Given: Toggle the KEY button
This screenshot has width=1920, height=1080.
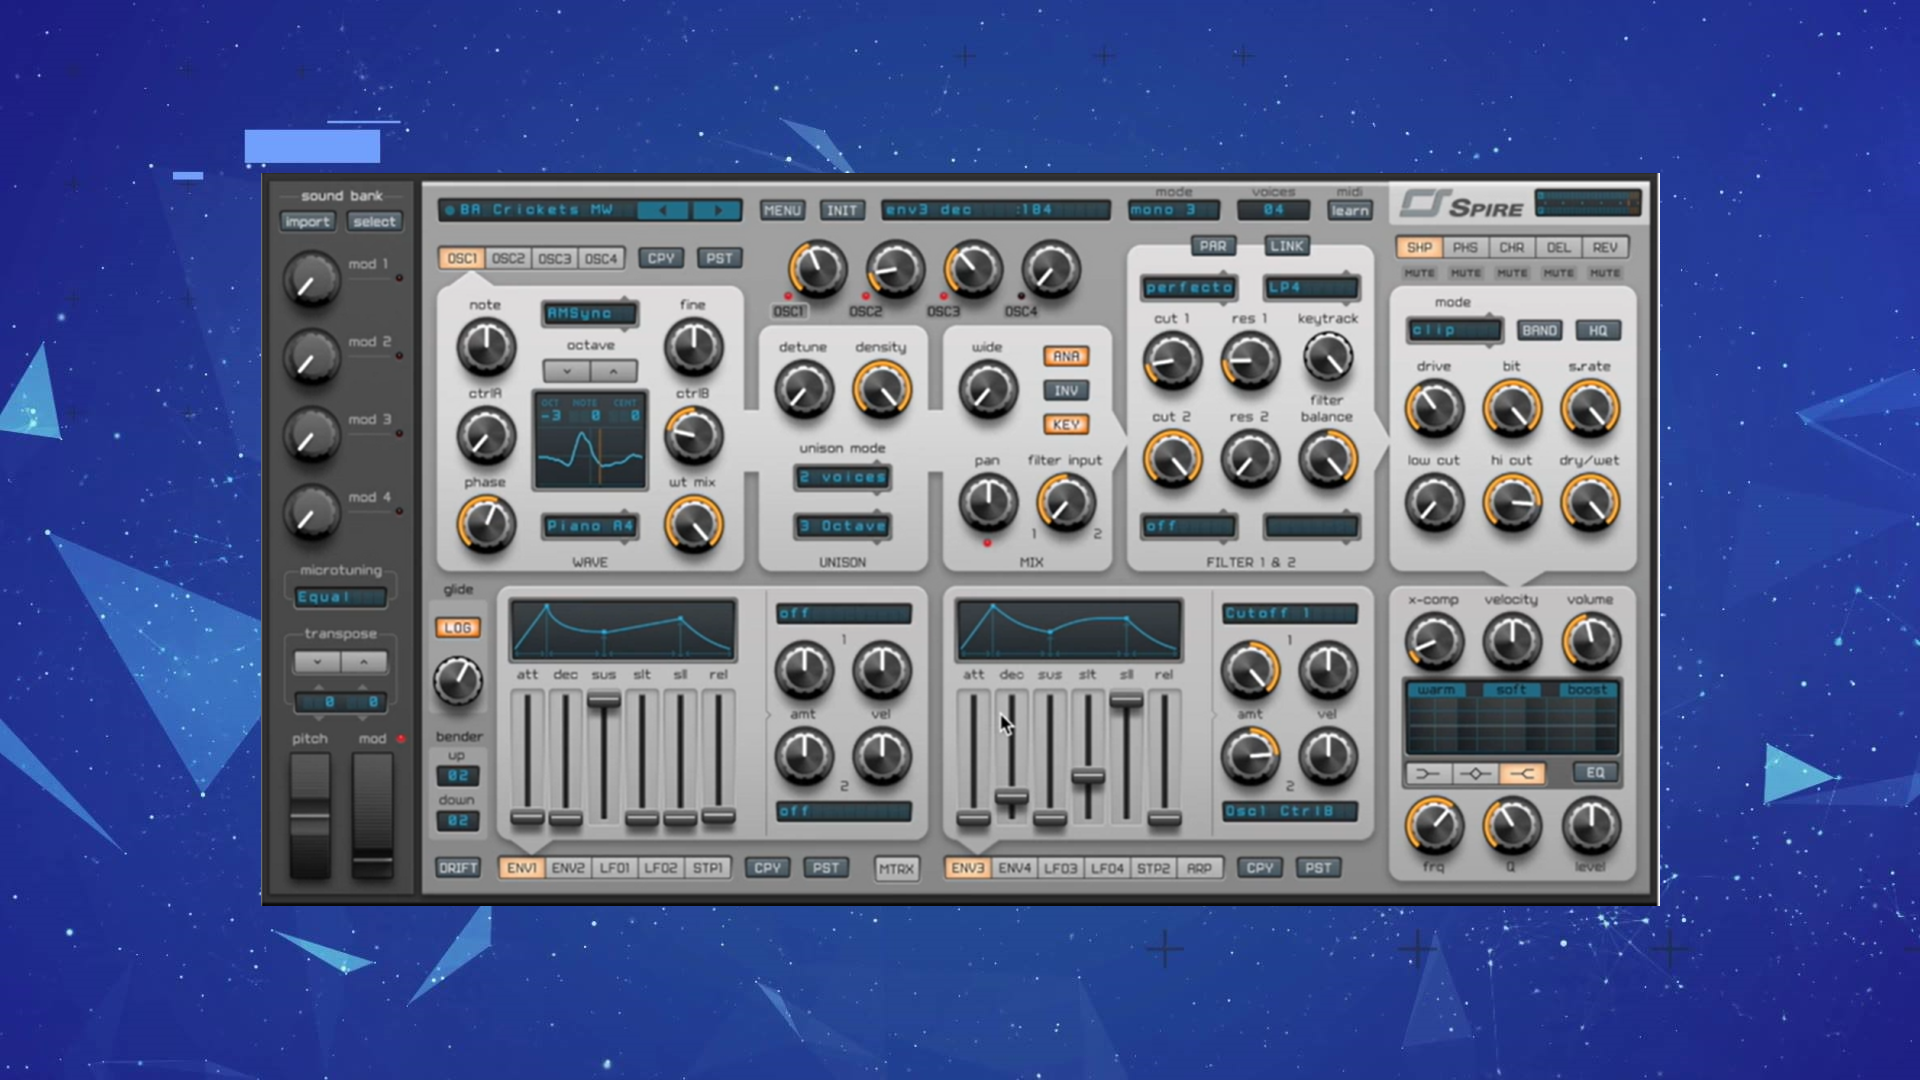Looking at the screenshot, I should point(1066,424).
